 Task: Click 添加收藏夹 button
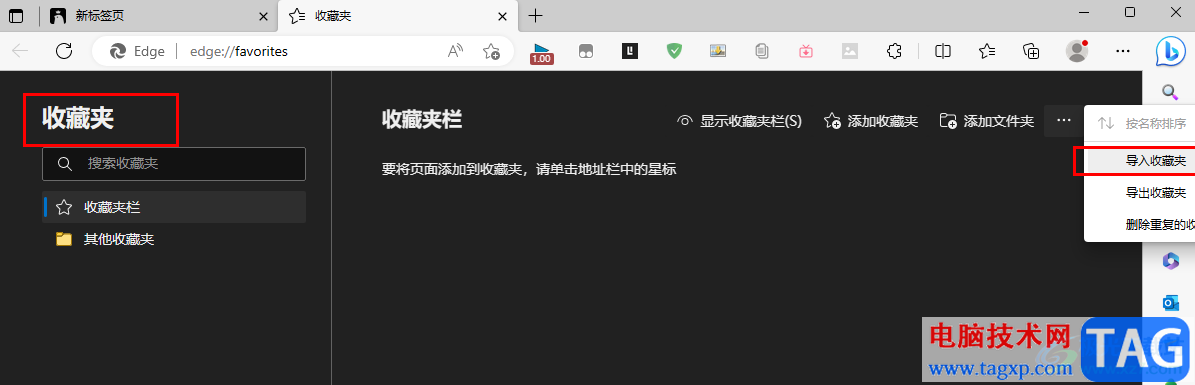coord(871,120)
